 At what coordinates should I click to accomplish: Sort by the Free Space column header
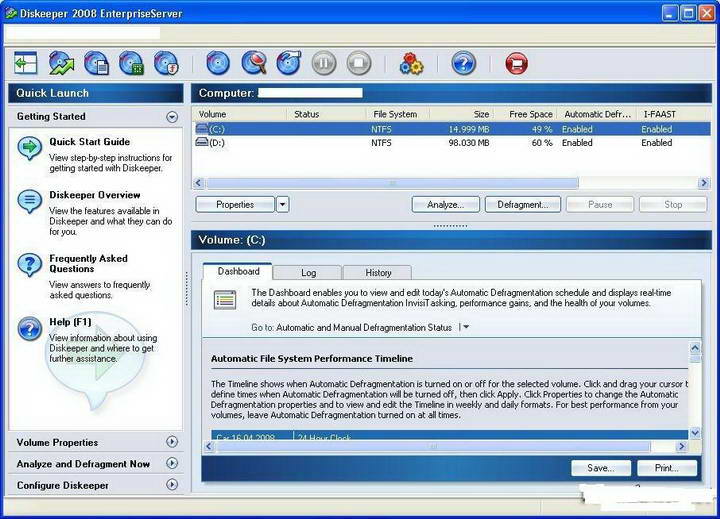tap(526, 114)
